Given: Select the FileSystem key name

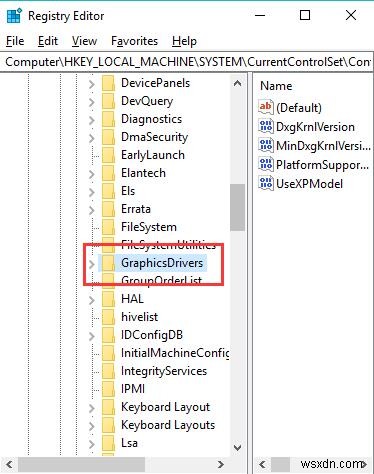Looking at the screenshot, I should pyautogui.click(x=149, y=227).
